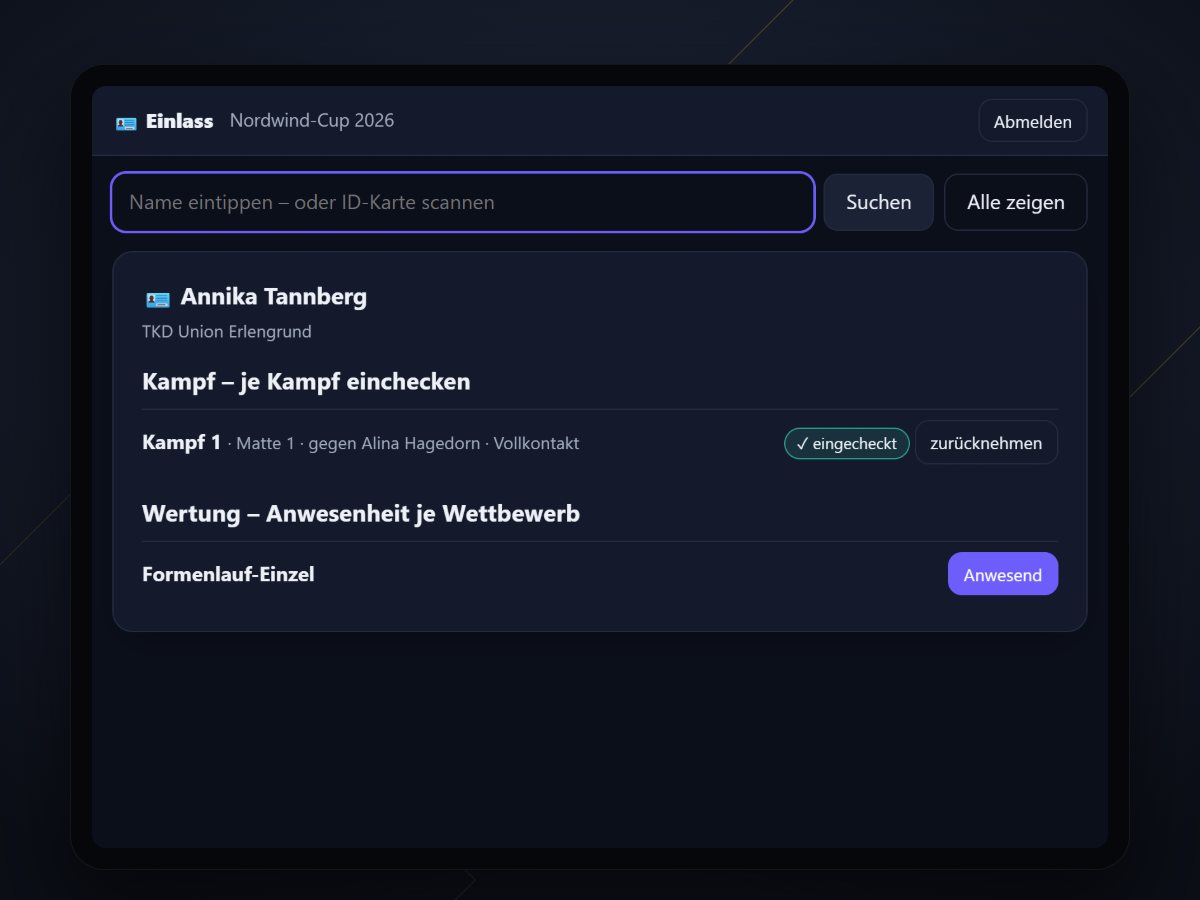
Task: Click the Formenlauf-Einzel row label
Action: [228, 574]
